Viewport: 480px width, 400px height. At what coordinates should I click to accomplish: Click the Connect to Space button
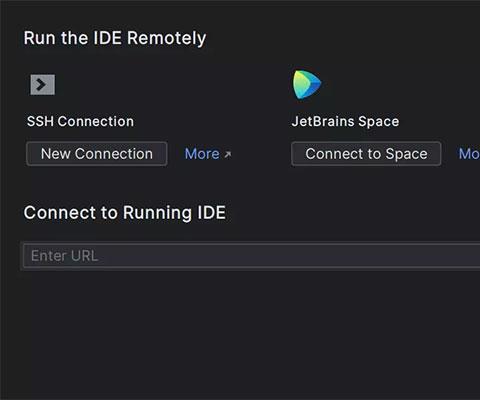click(366, 154)
